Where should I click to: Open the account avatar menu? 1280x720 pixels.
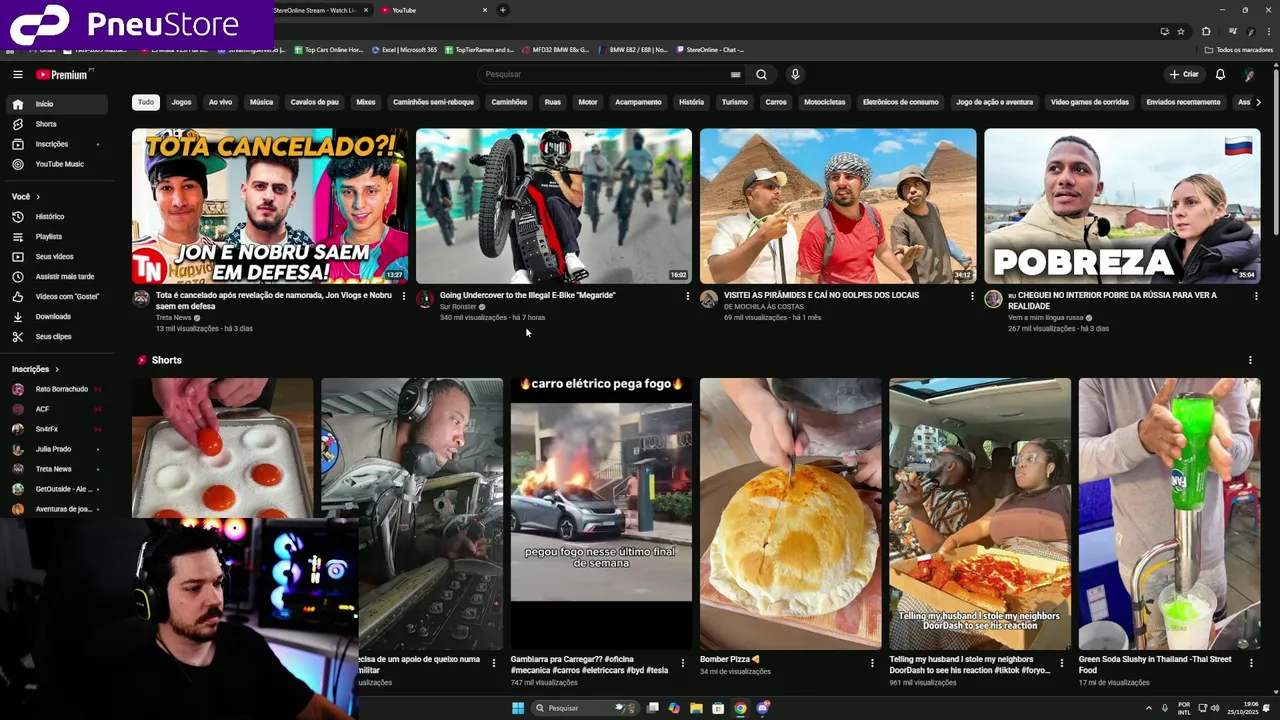tap(1249, 74)
